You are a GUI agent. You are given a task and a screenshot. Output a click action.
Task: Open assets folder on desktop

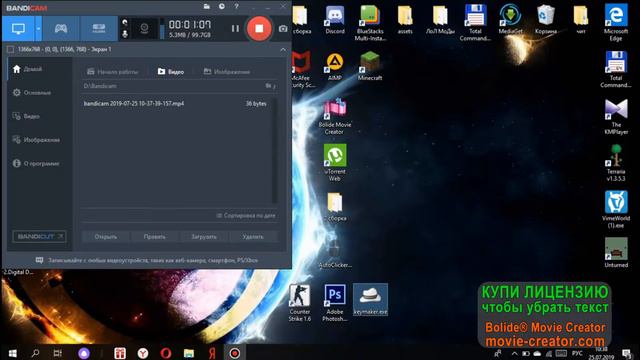pyautogui.click(x=405, y=20)
